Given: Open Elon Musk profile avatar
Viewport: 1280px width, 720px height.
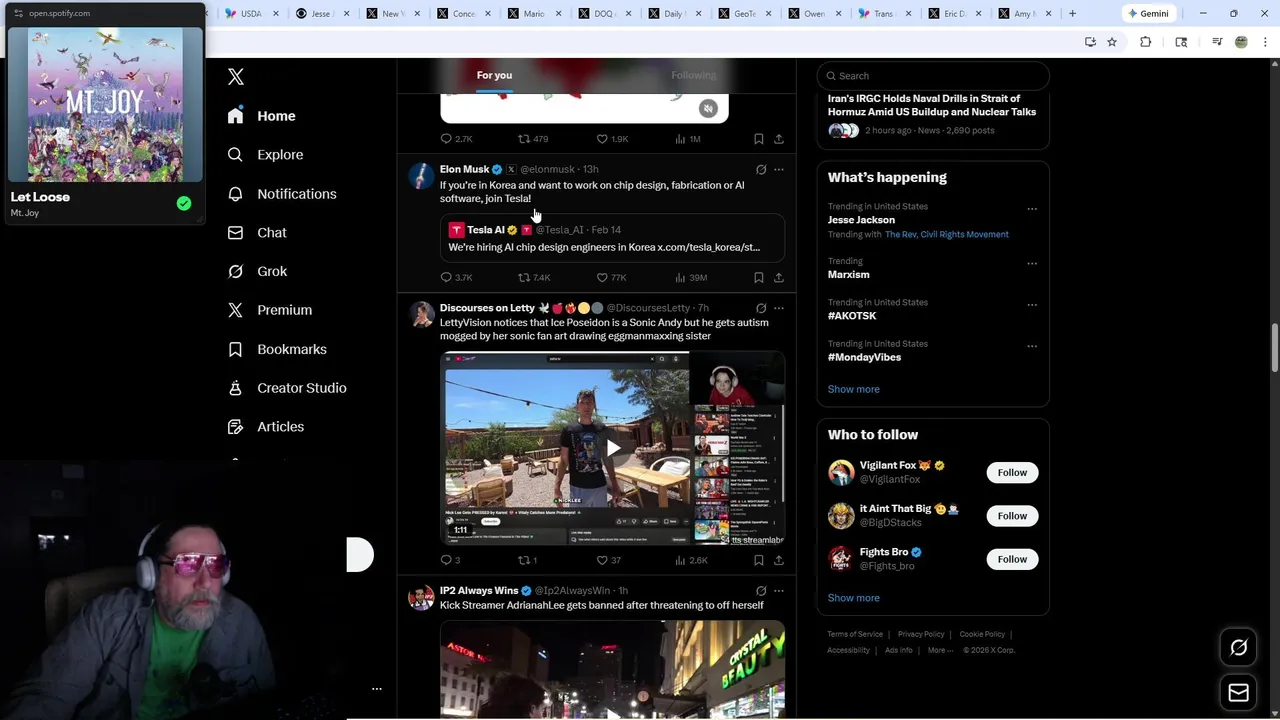Looking at the screenshot, I should pos(422,176).
